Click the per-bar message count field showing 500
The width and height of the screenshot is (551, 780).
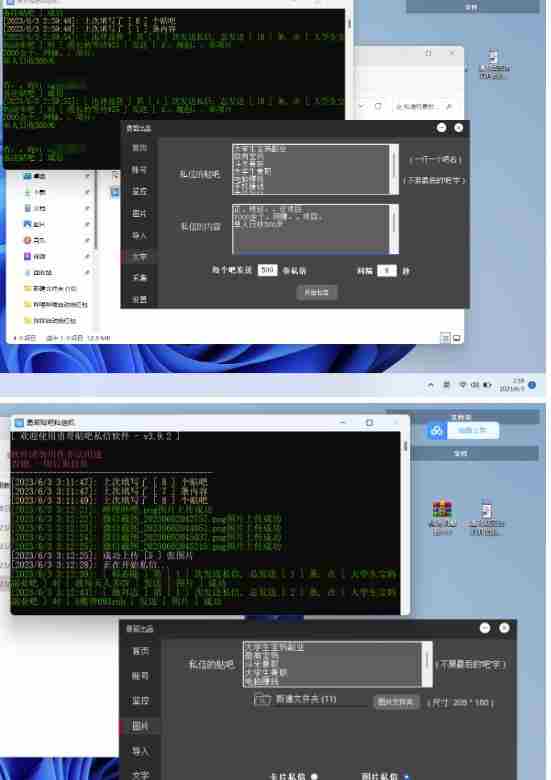coord(267,270)
